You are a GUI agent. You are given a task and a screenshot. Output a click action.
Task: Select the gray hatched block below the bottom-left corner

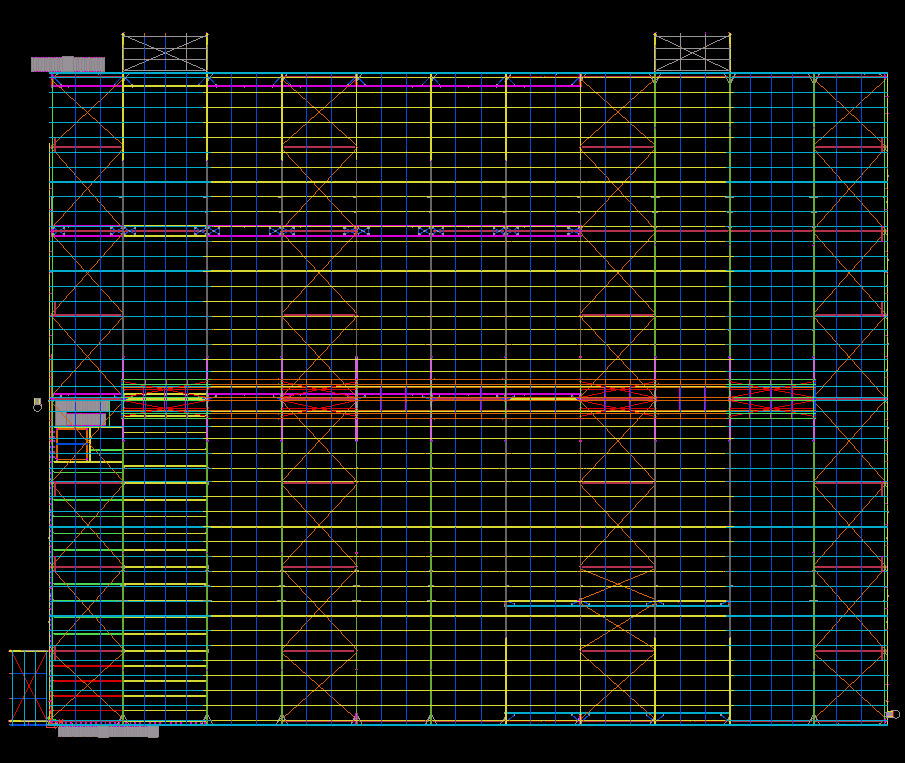108,732
